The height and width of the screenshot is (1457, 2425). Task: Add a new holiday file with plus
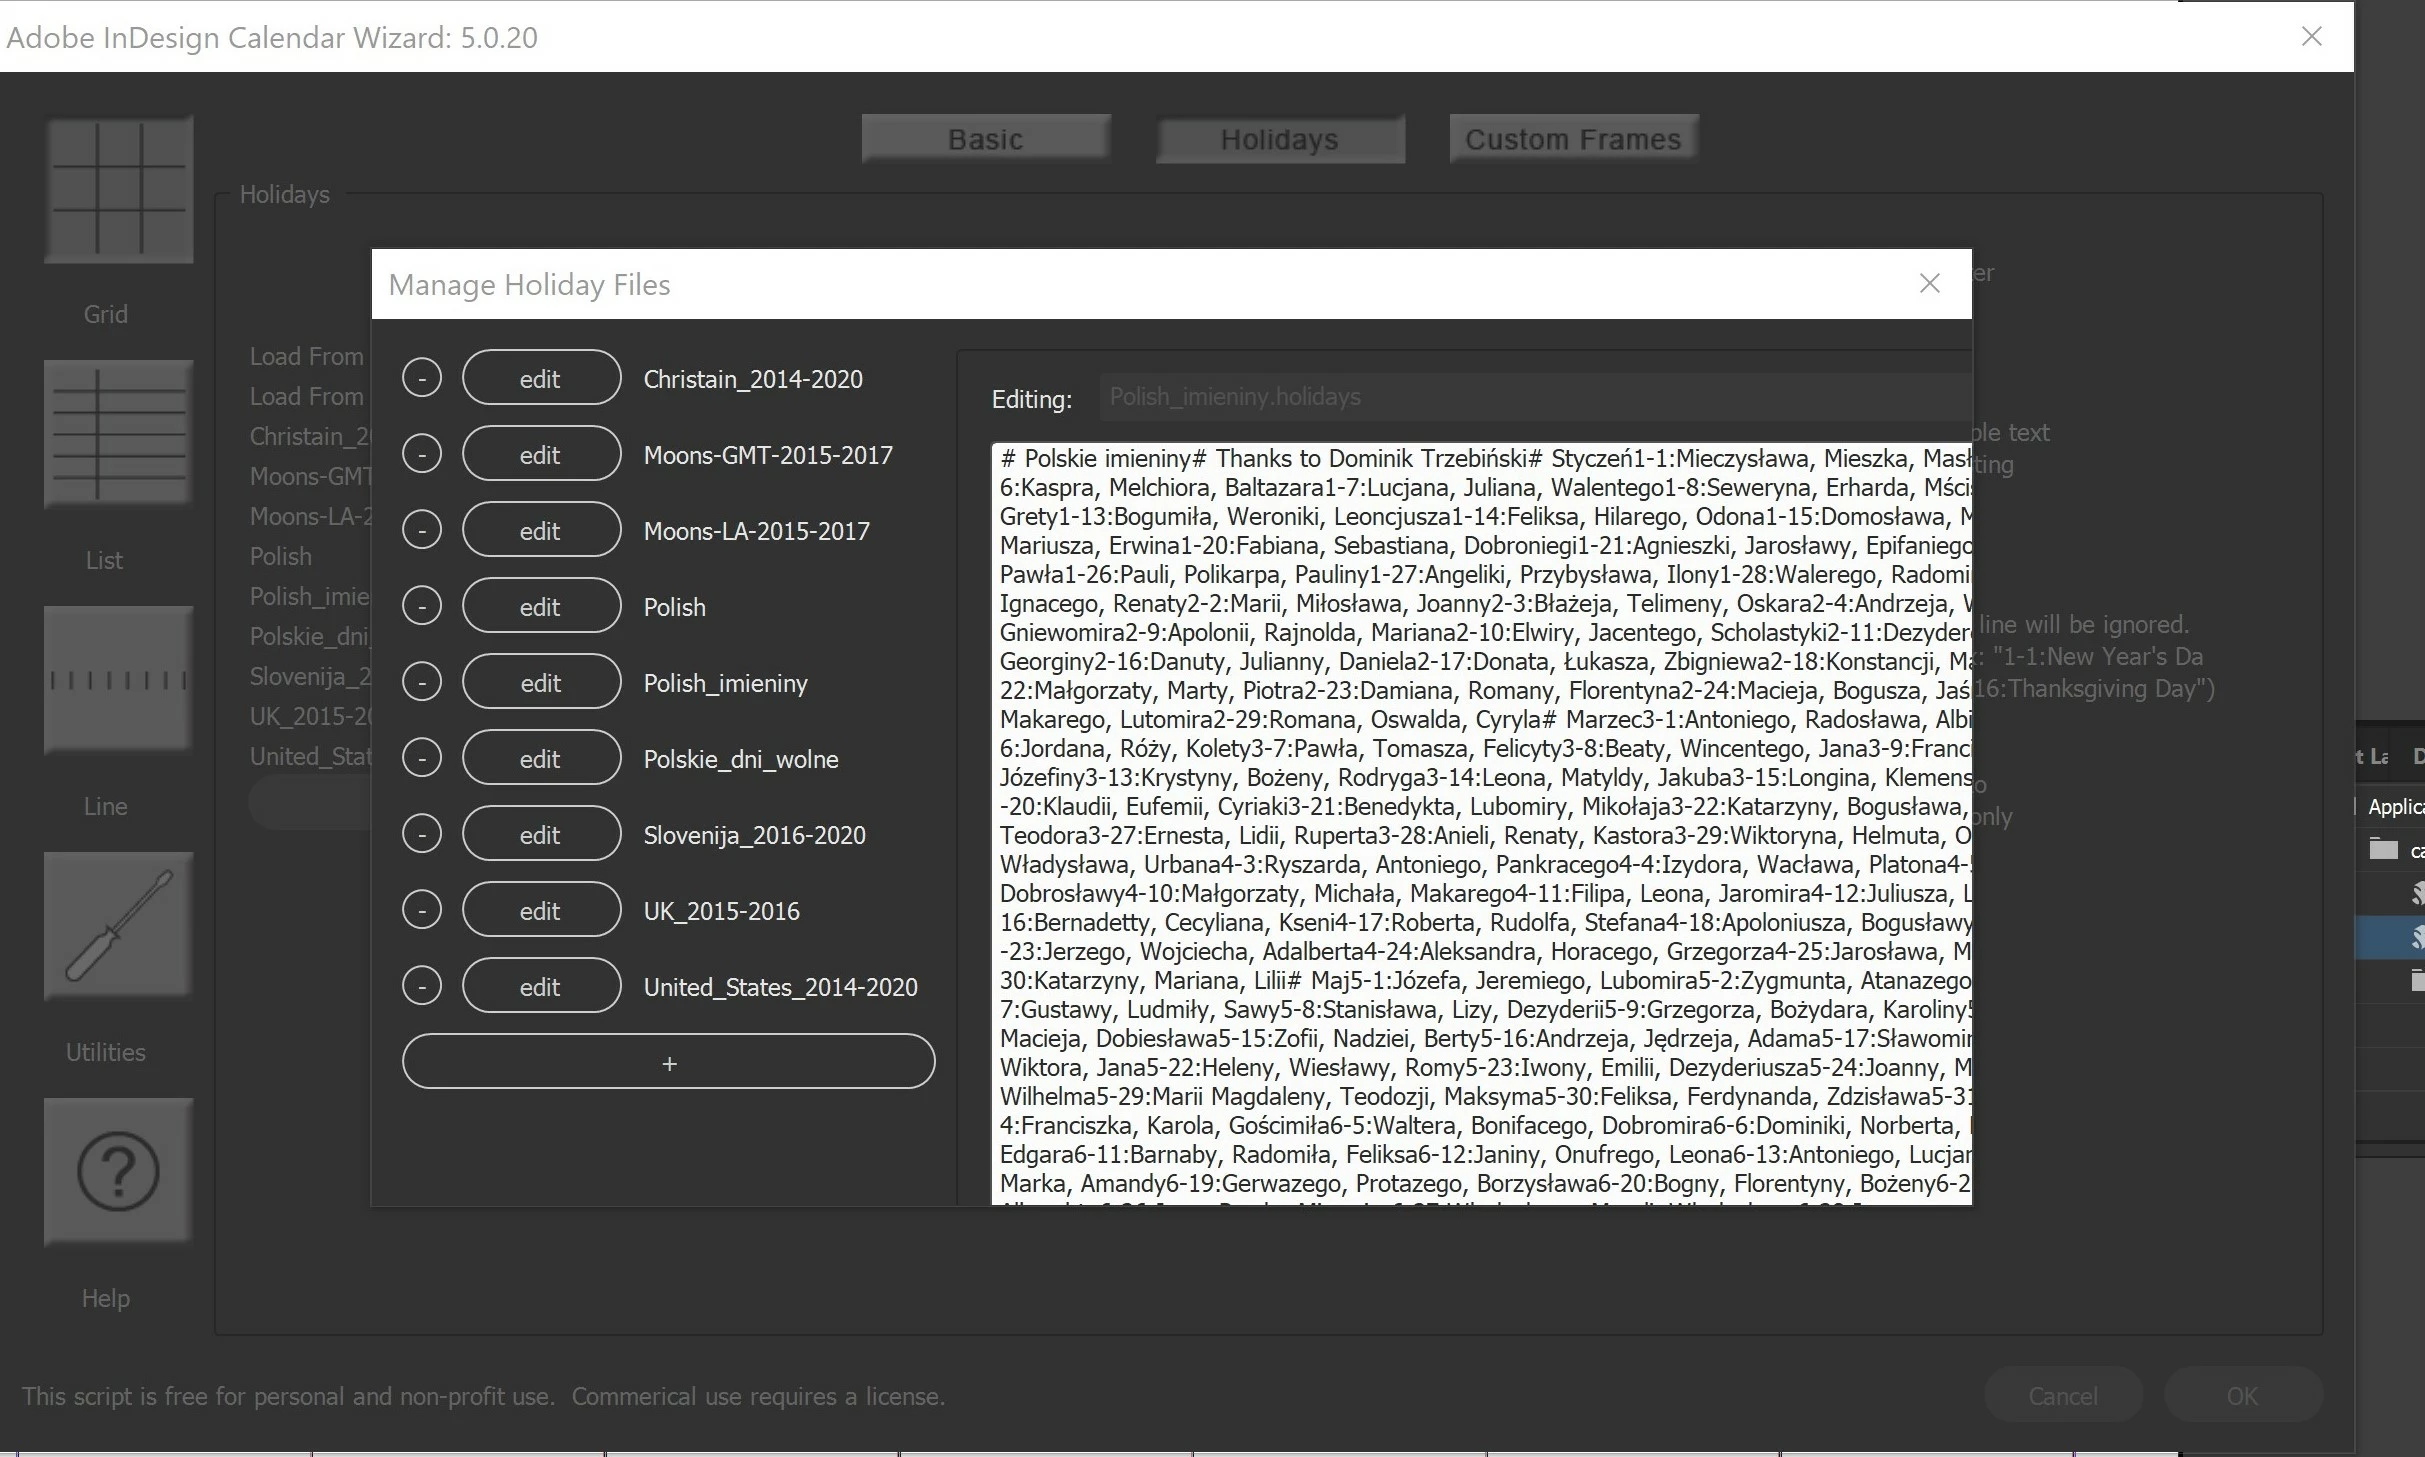[x=668, y=1062]
